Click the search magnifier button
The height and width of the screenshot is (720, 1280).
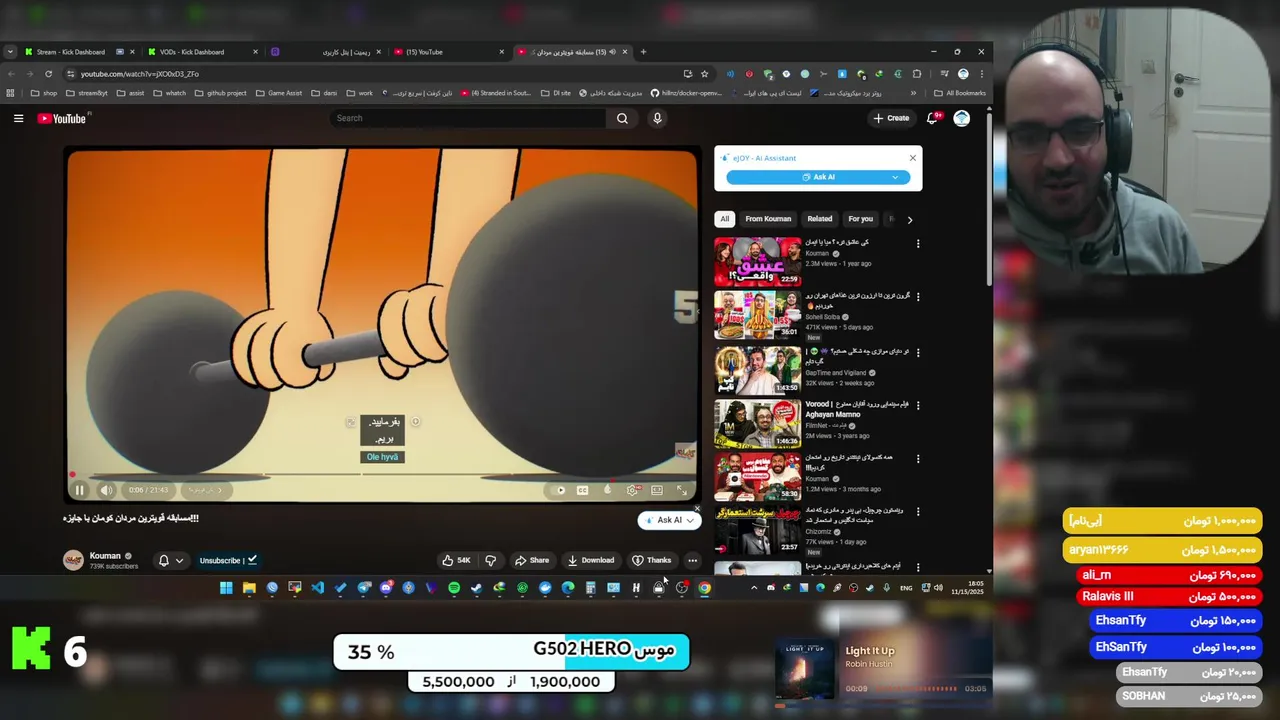pyautogui.click(x=622, y=118)
